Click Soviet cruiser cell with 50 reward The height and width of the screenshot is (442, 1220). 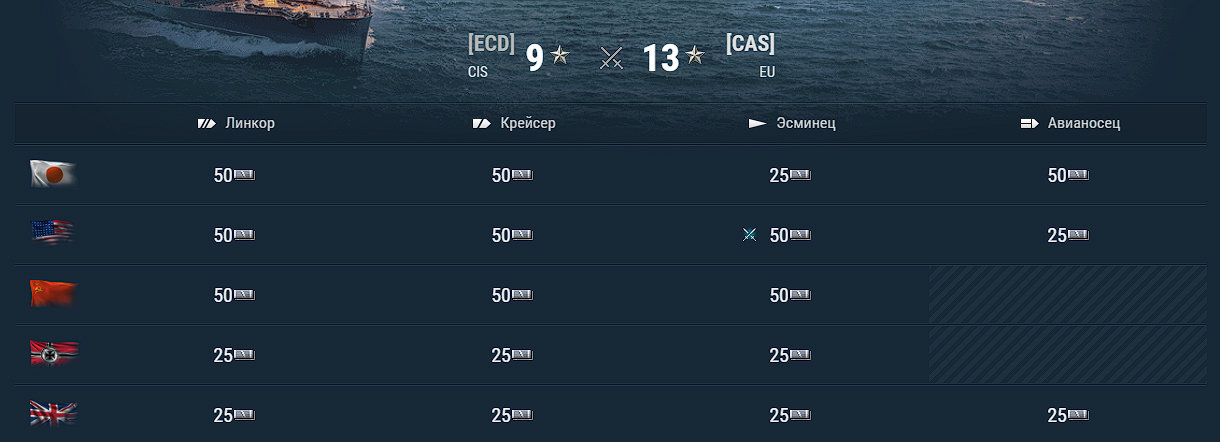click(x=512, y=295)
